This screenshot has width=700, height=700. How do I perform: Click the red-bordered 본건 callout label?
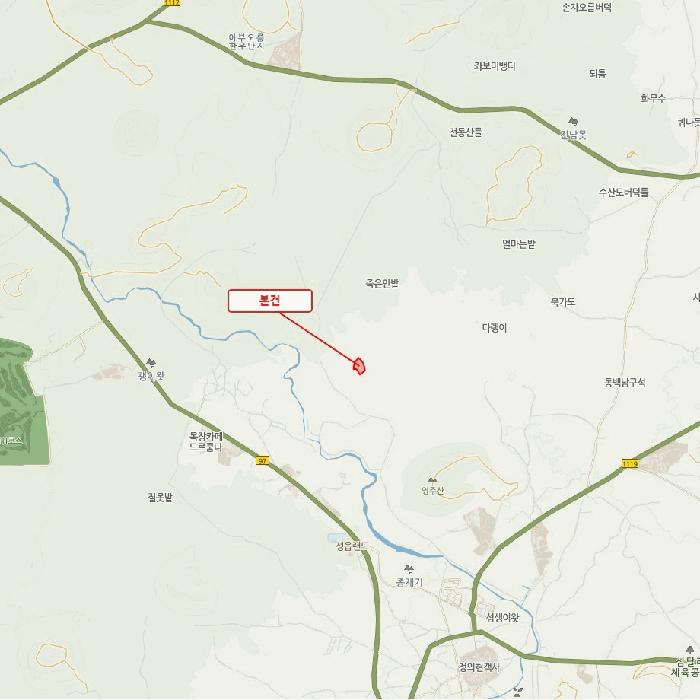[x=270, y=301]
